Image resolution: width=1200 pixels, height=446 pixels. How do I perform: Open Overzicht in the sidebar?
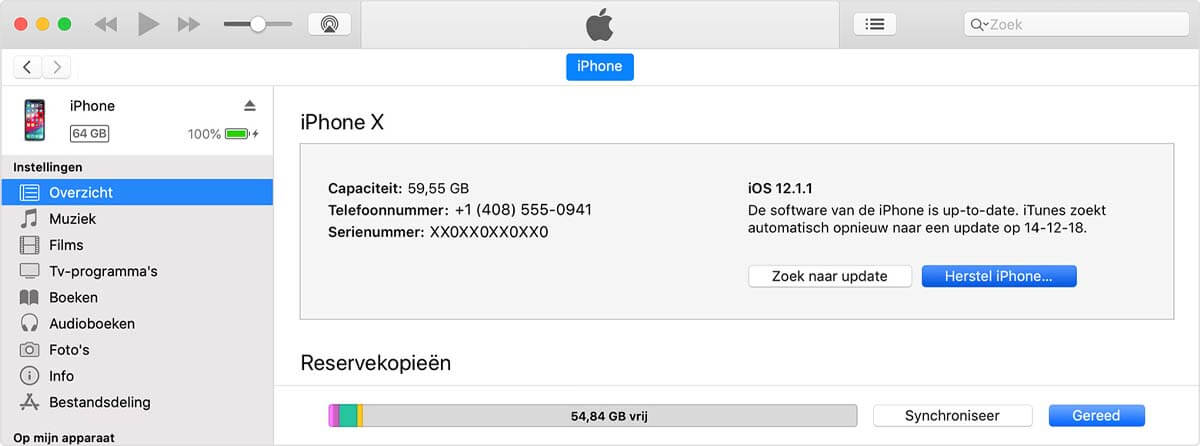pos(136,192)
